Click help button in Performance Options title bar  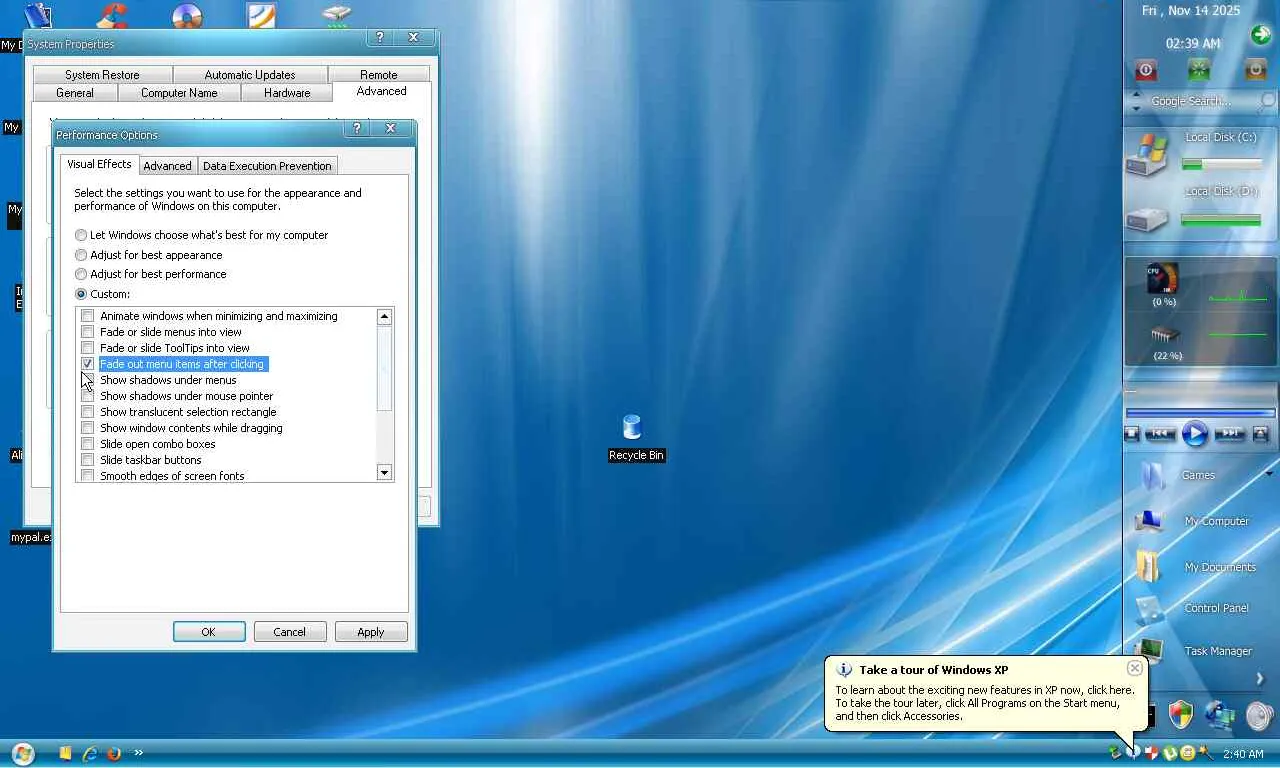tap(357, 129)
